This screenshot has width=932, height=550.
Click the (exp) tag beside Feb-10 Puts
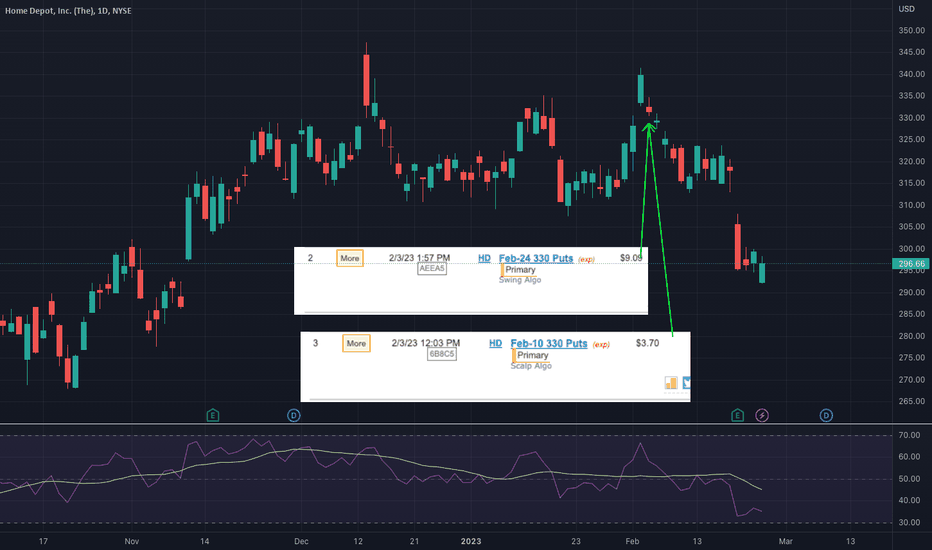[601, 345]
